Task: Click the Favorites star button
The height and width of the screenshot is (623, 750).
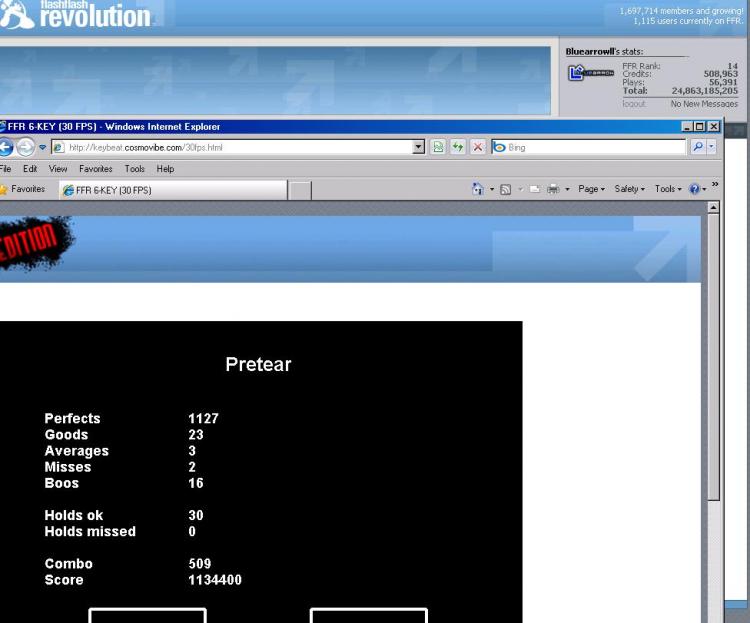Action: pyautogui.click(x=21, y=189)
